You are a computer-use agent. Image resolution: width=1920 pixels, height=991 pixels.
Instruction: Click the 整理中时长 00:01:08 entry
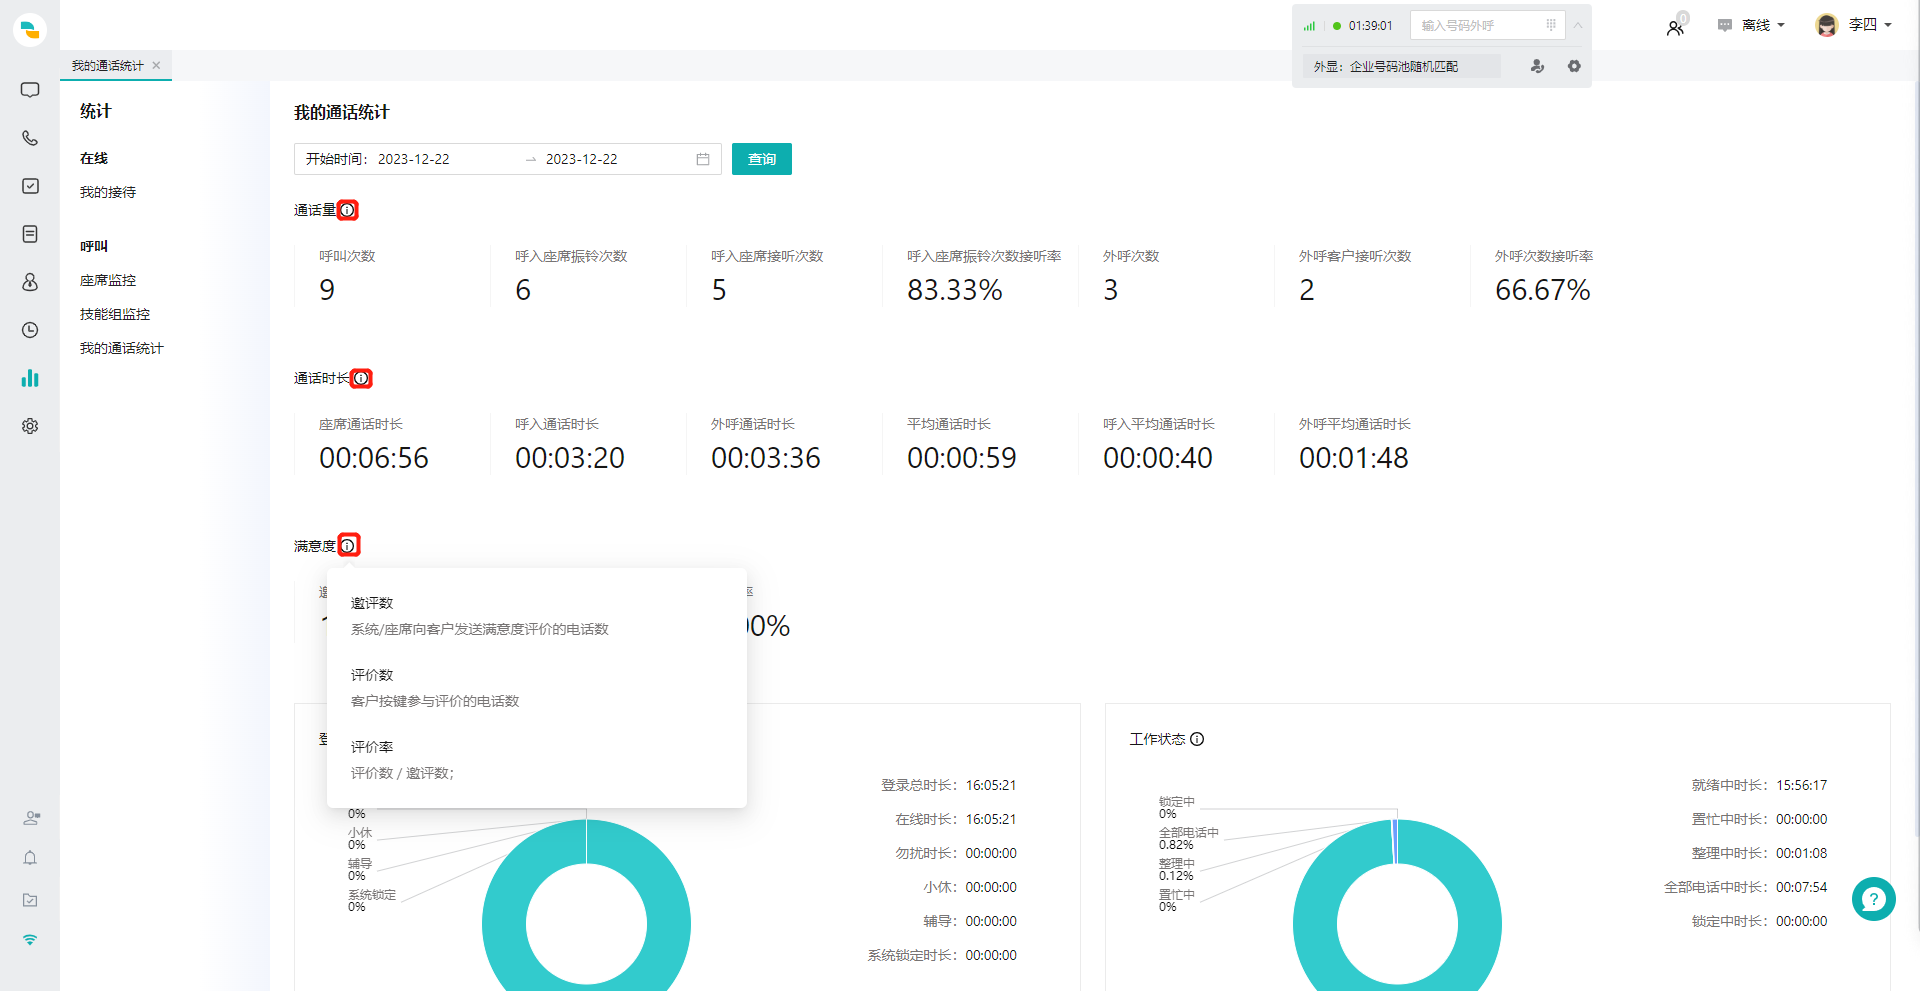[x=1759, y=853]
